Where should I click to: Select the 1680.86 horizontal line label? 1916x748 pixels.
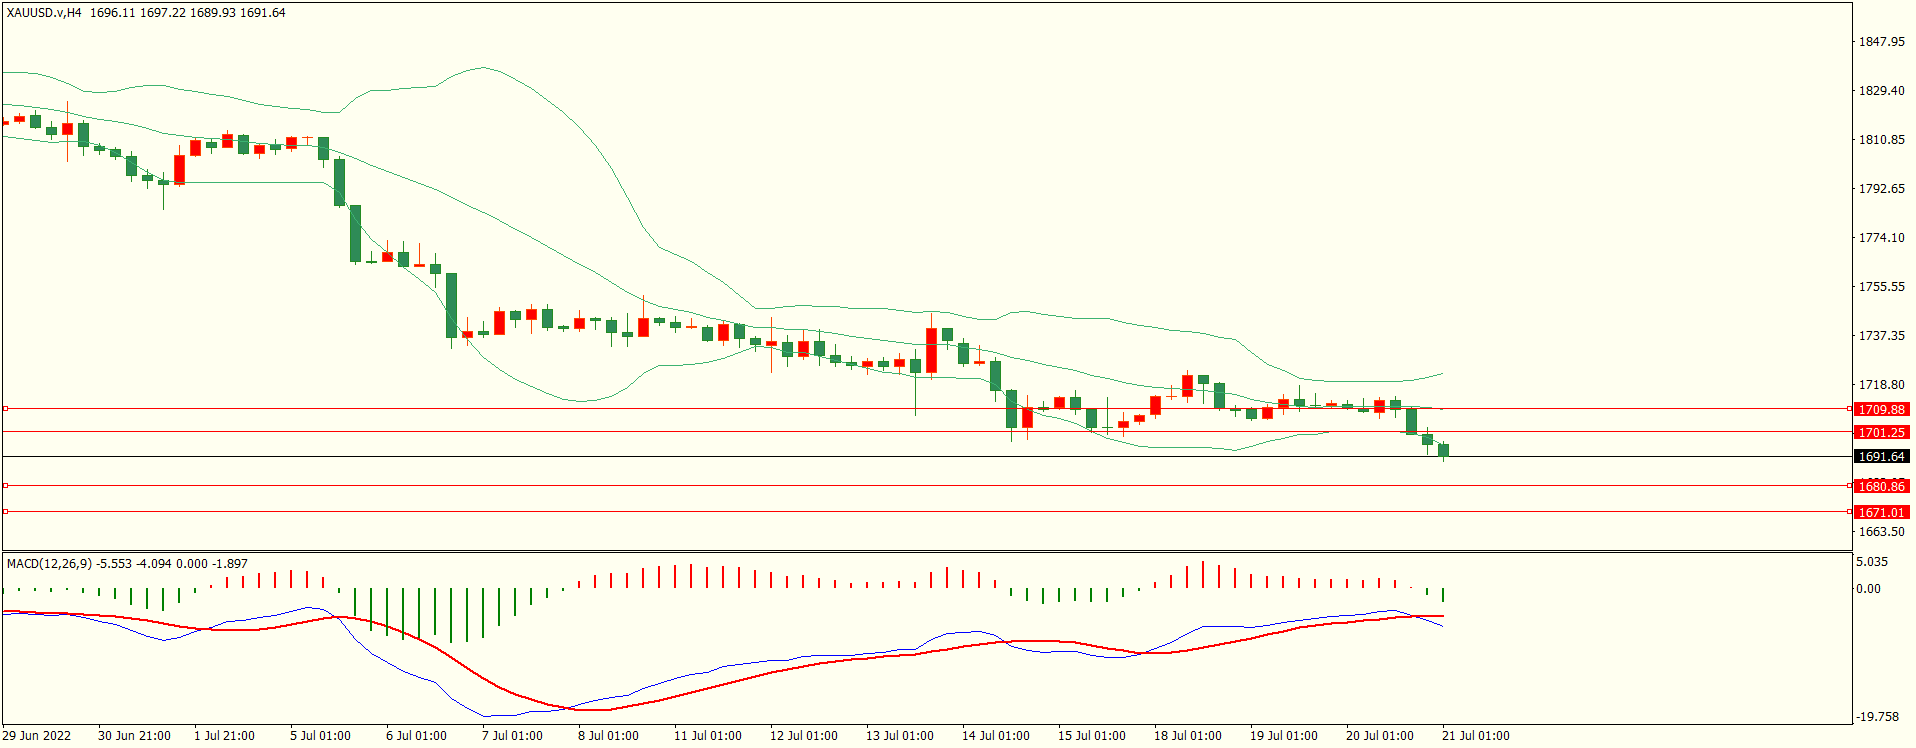tap(1881, 486)
